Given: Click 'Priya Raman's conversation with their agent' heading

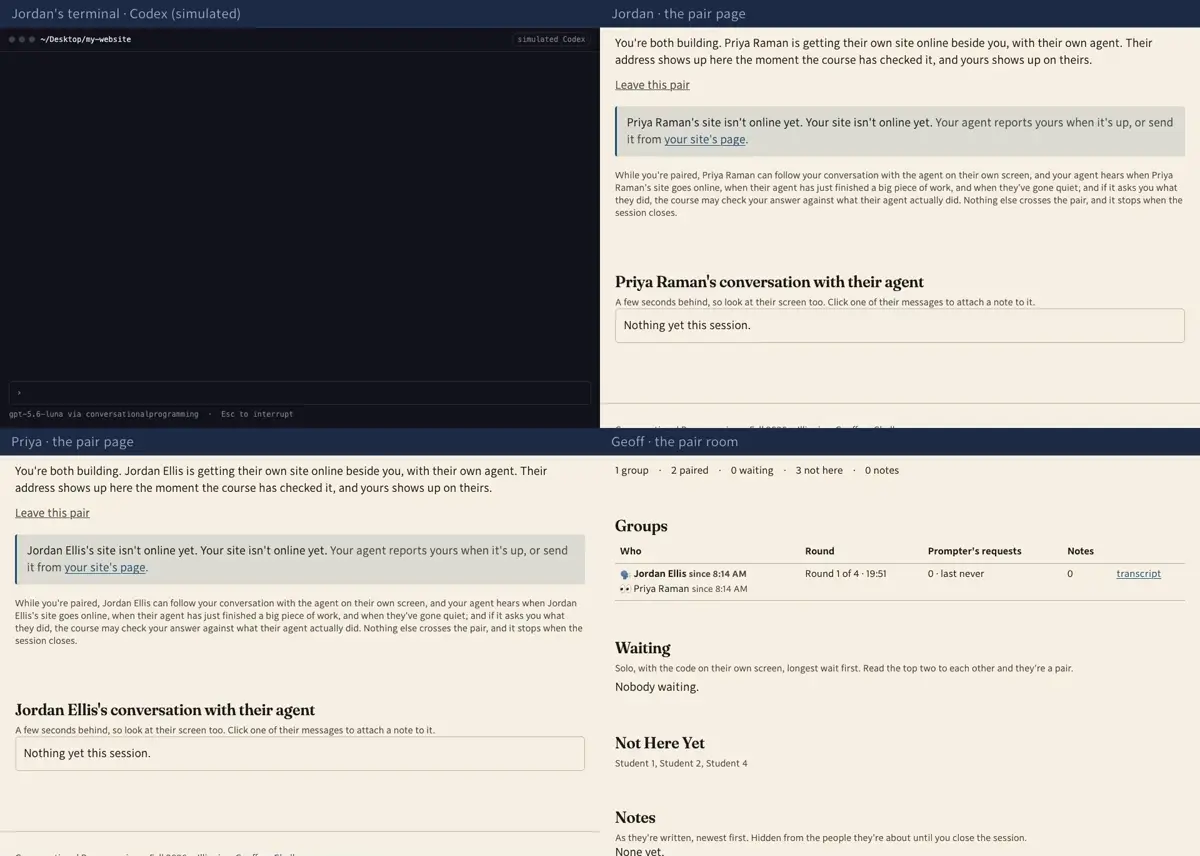Looking at the screenshot, I should tap(769, 282).
